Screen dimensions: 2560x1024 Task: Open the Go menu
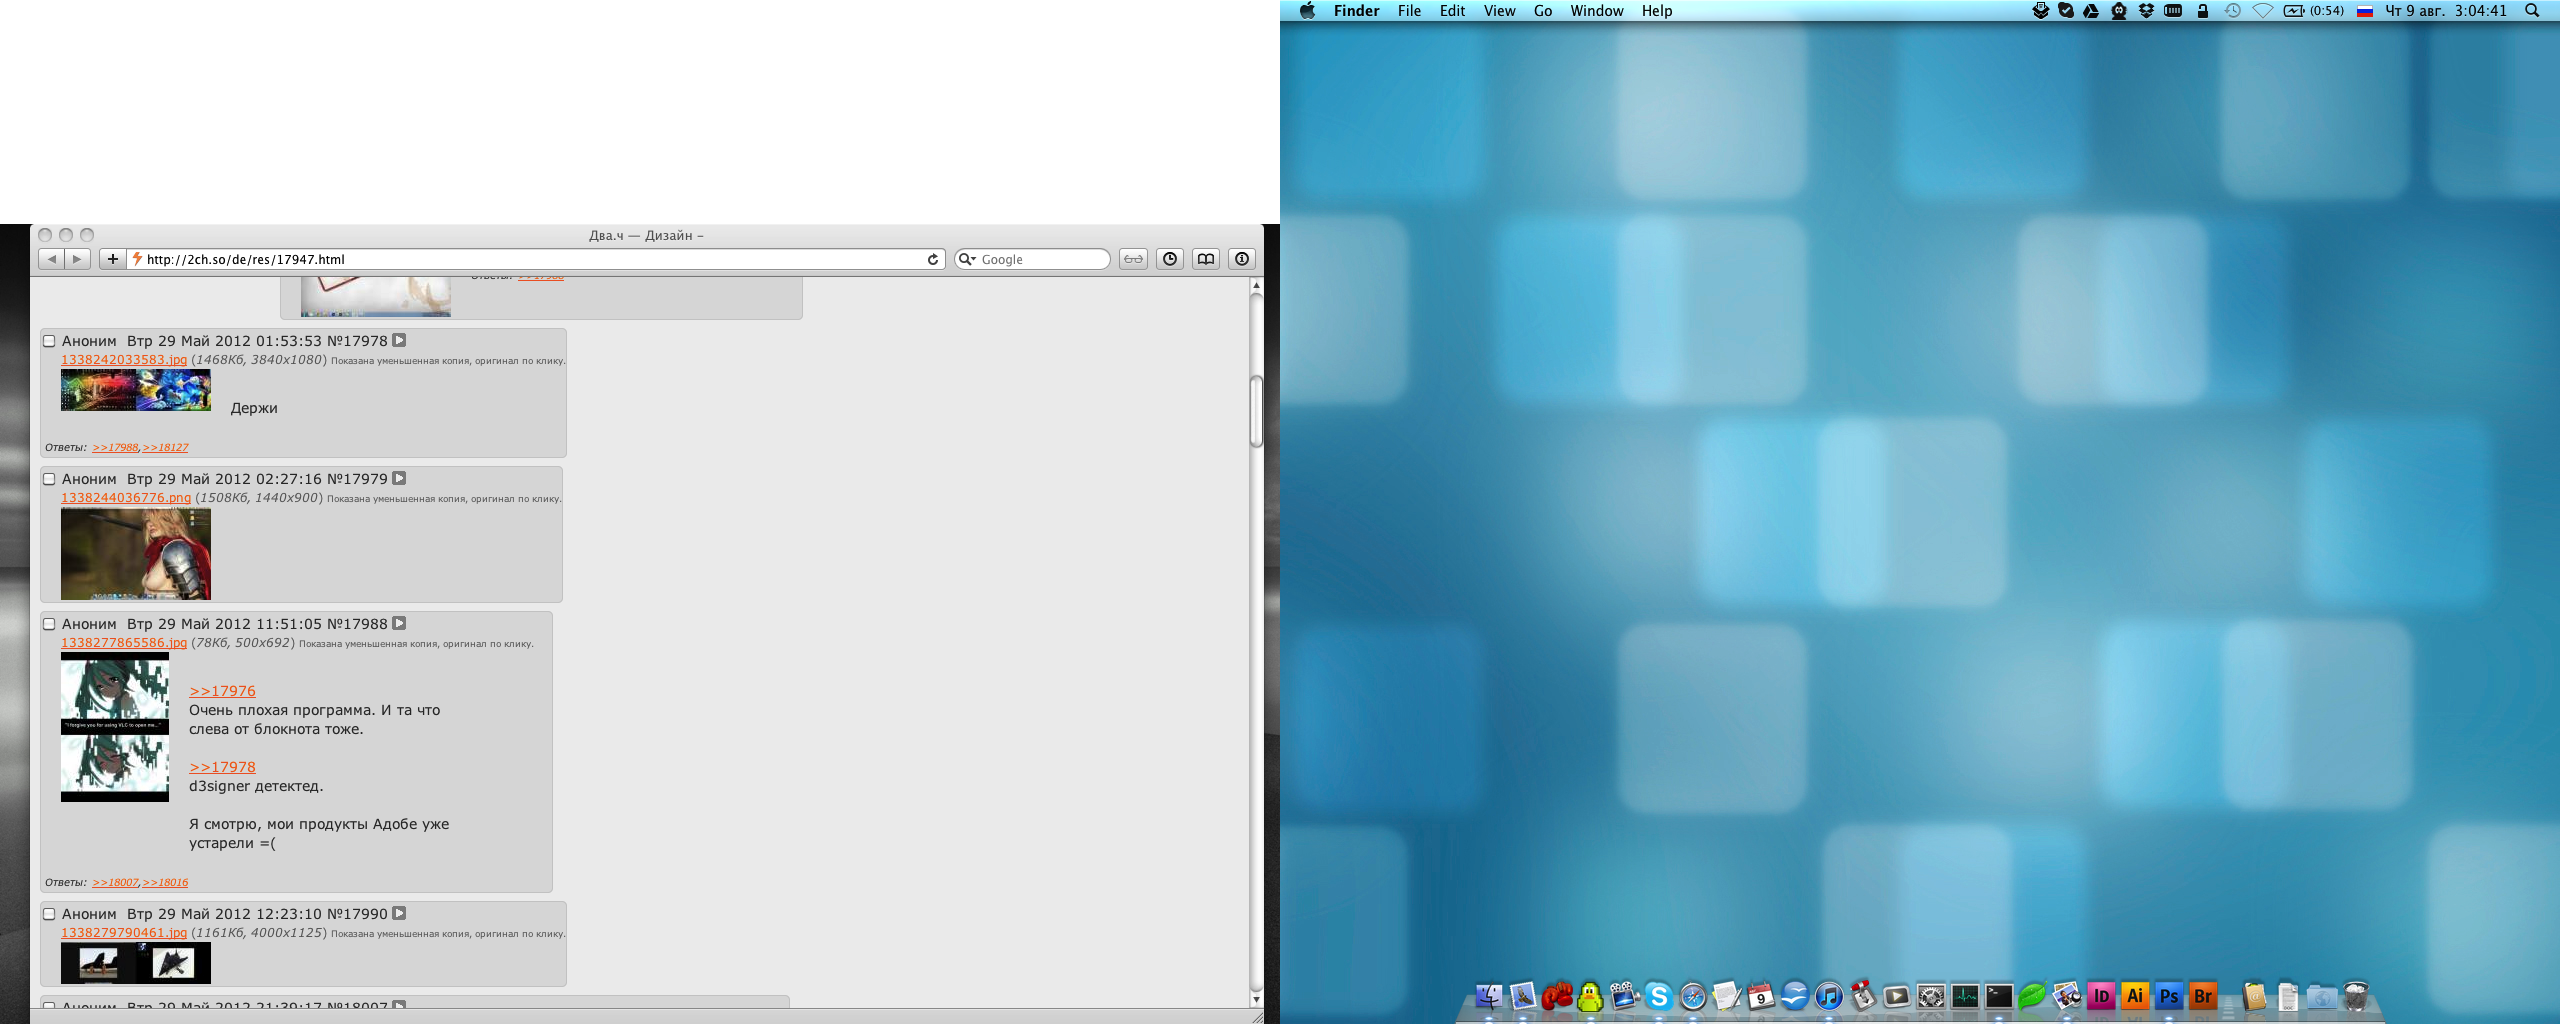(1543, 11)
